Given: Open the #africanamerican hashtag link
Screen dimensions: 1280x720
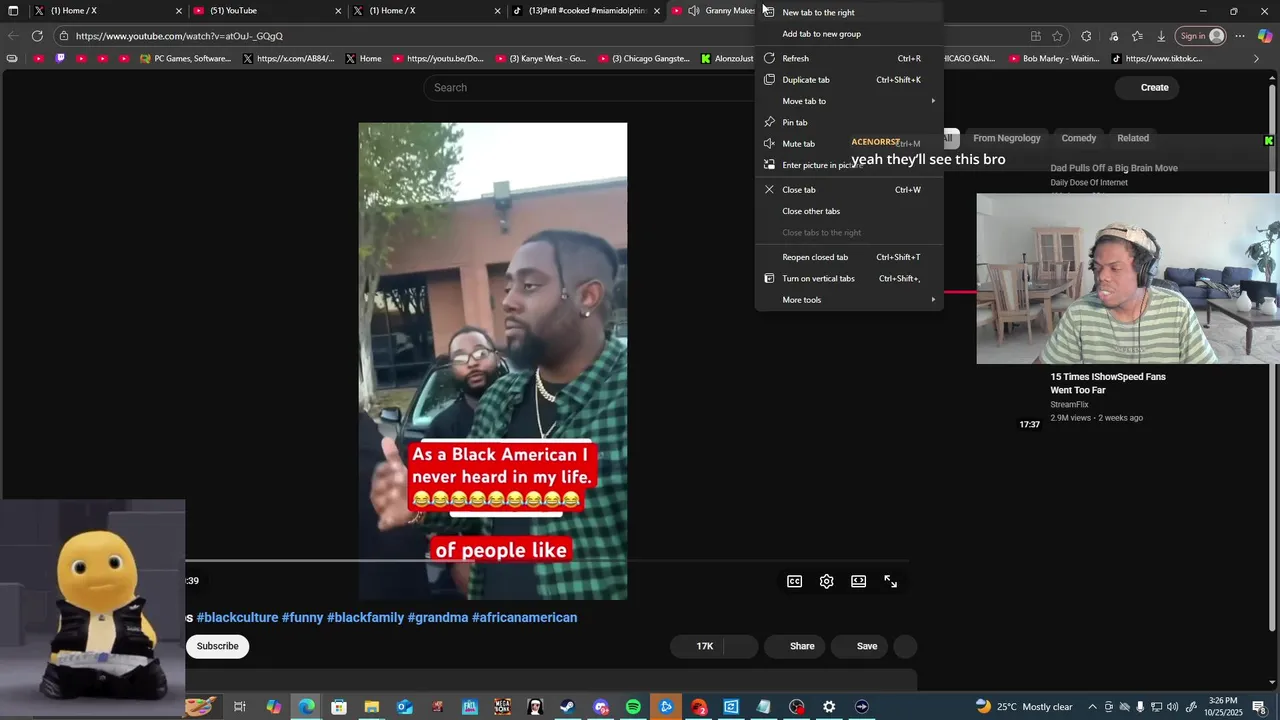Looking at the screenshot, I should tap(524, 618).
